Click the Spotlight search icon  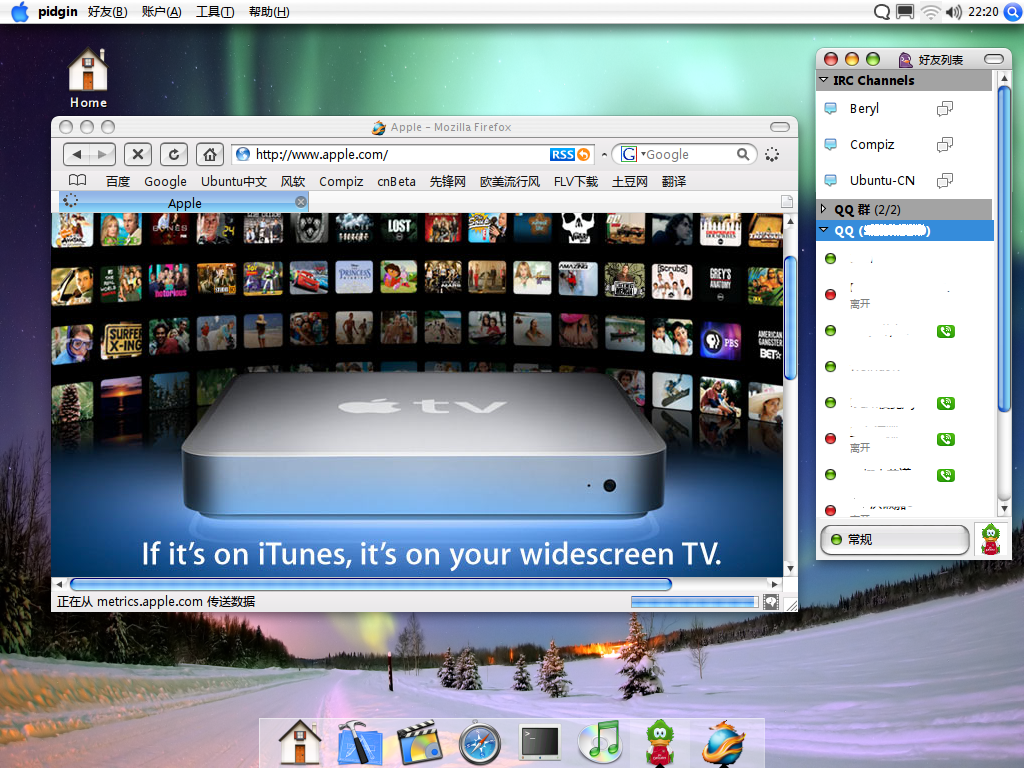coord(1012,12)
